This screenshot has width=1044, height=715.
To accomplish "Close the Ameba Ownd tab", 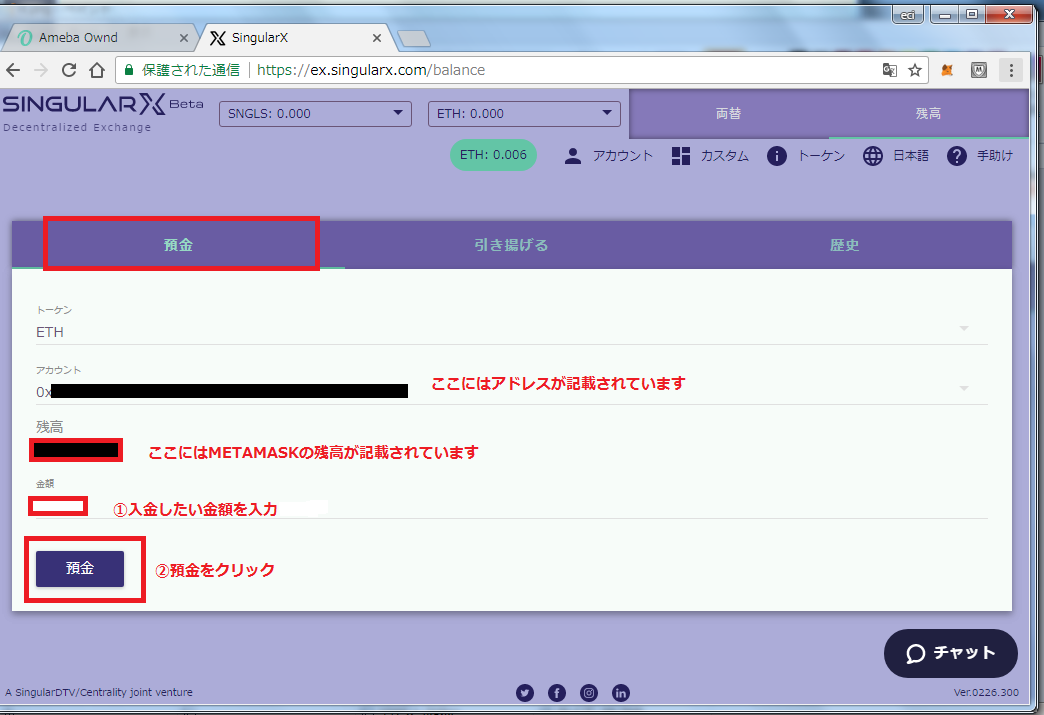I will click(x=184, y=38).
